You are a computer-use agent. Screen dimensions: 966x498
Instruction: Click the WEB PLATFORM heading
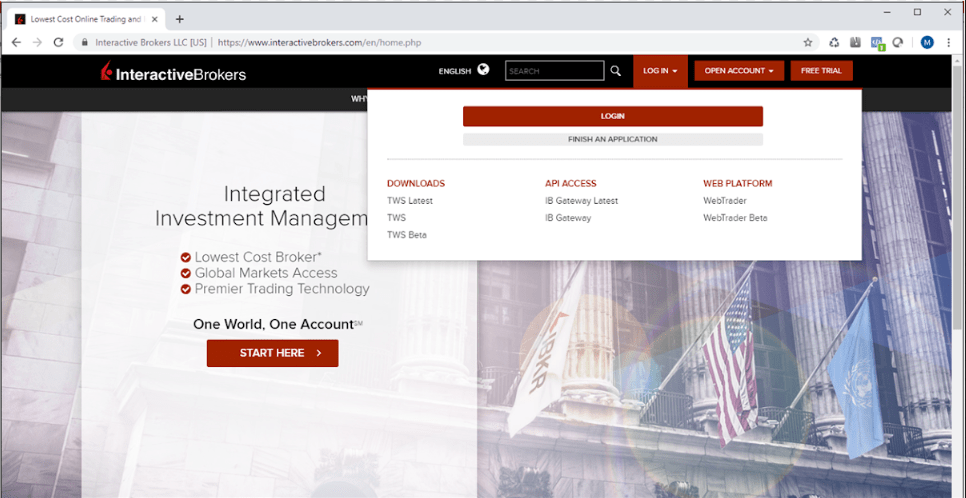737,184
